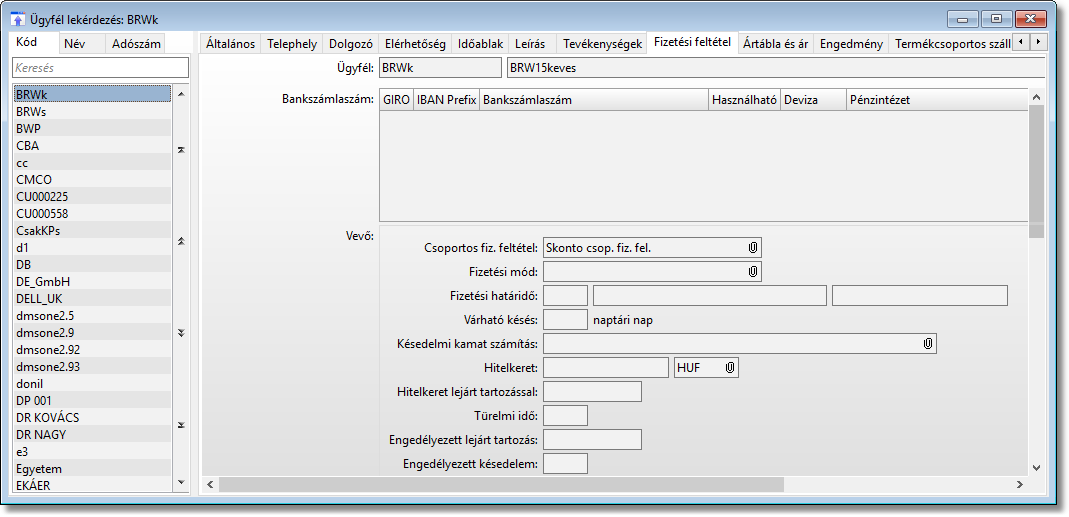Select donil in the customer list
This screenshot has height=517, width=1069.
(92, 383)
